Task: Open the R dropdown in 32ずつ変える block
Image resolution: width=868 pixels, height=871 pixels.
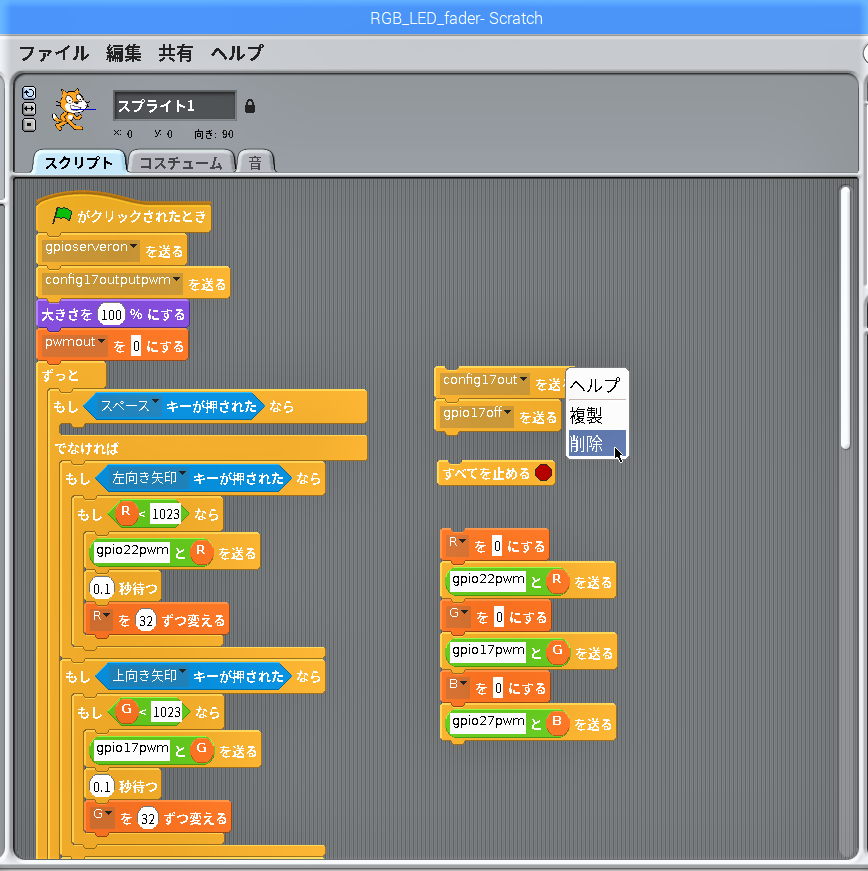Action: (107, 615)
